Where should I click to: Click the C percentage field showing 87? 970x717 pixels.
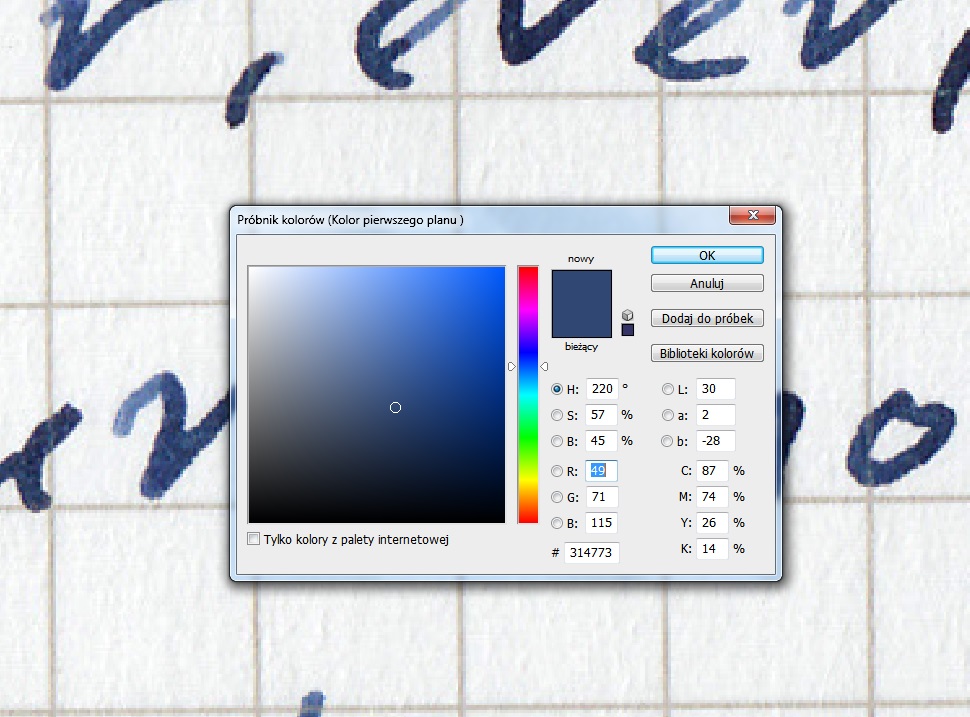point(712,470)
